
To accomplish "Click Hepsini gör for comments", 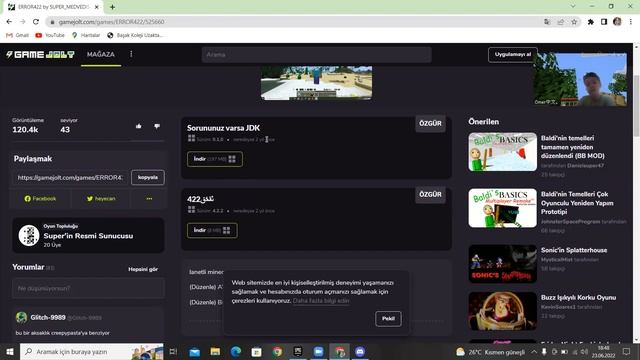I will (x=143, y=269).
